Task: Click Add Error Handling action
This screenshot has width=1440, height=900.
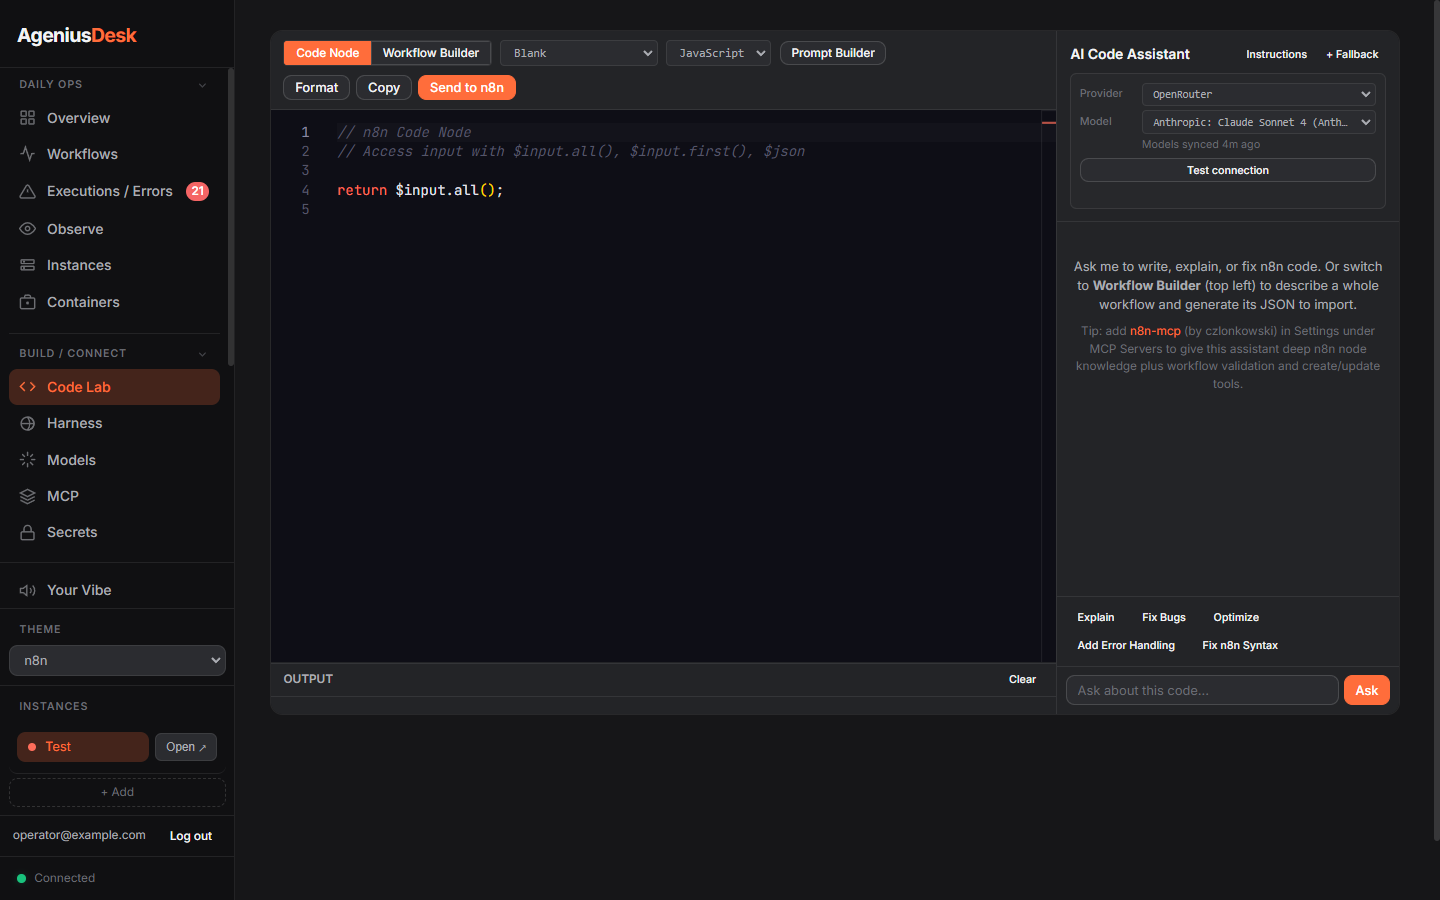Action: [x=1126, y=645]
